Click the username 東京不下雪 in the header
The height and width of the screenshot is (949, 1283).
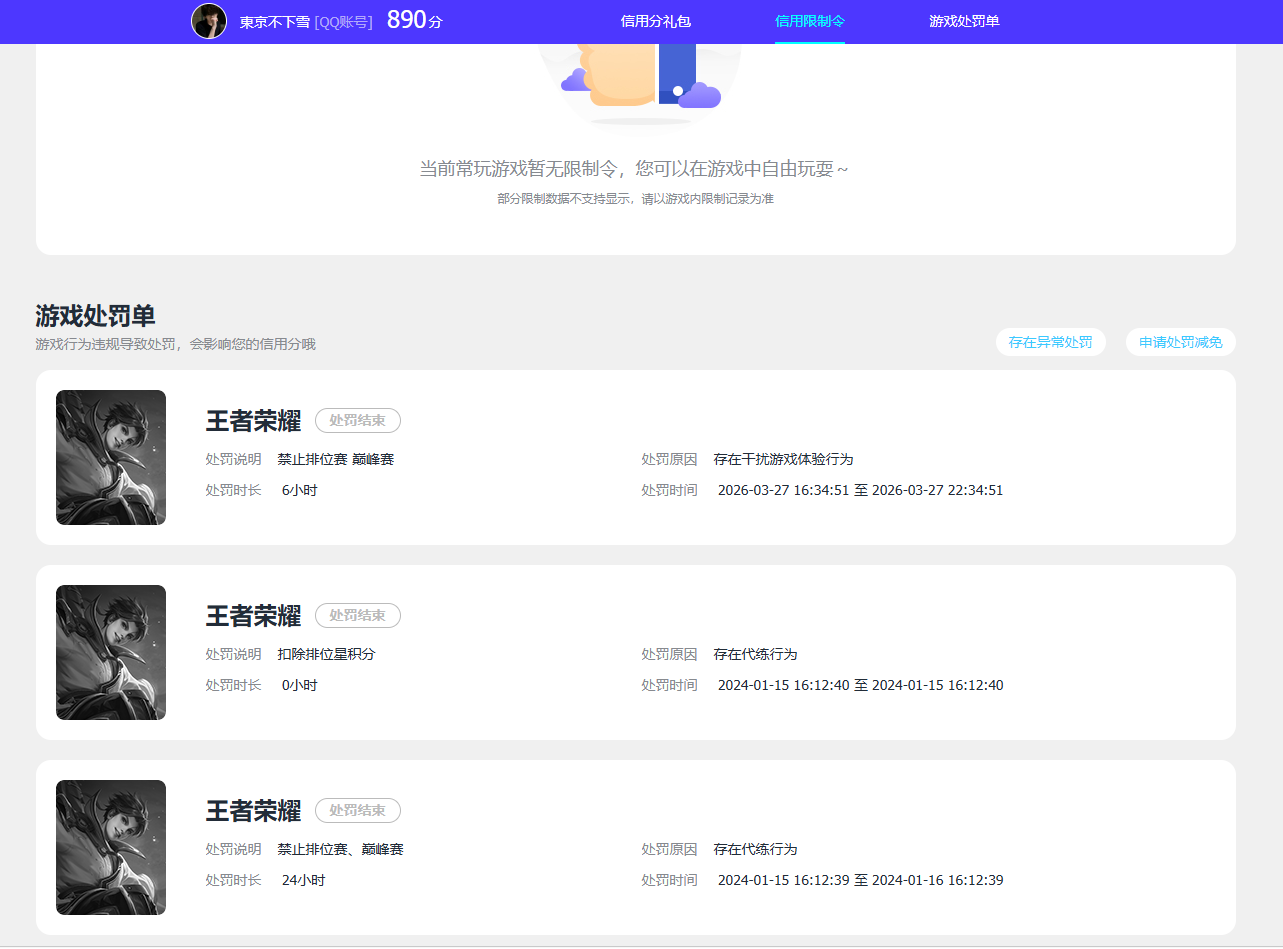tap(275, 22)
